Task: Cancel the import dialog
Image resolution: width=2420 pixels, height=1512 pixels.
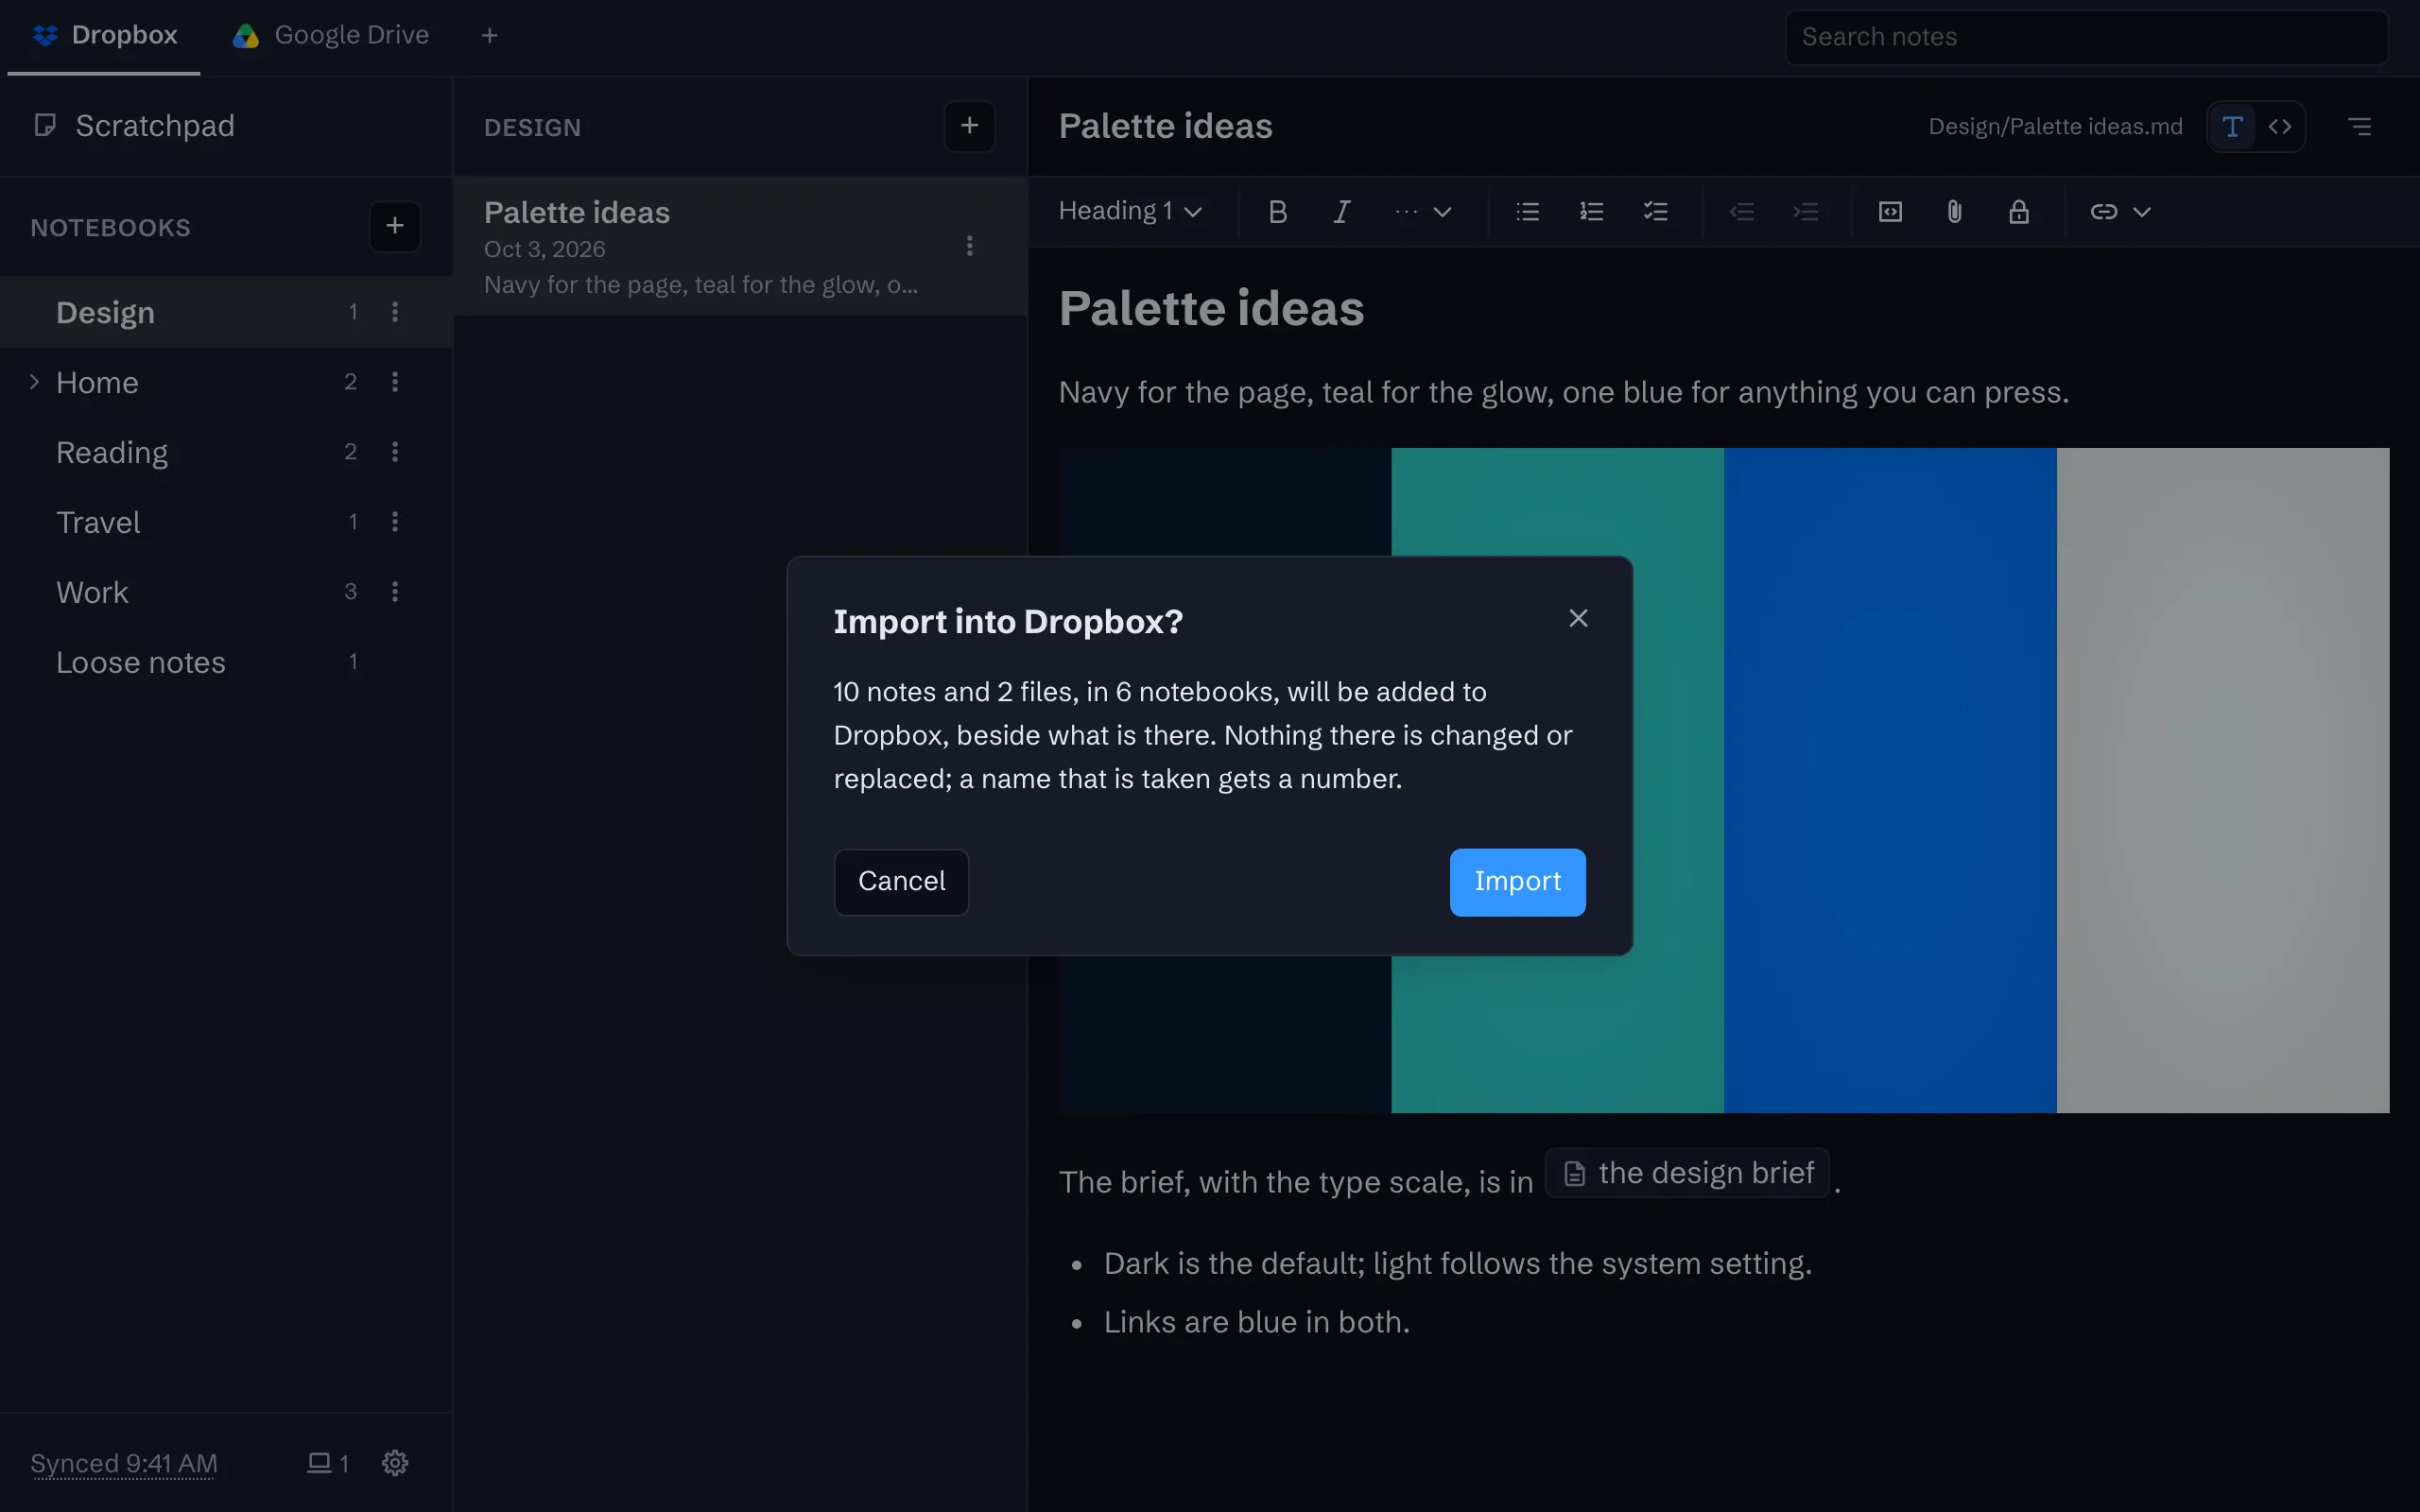Action: pyautogui.click(x=901, y=882)
